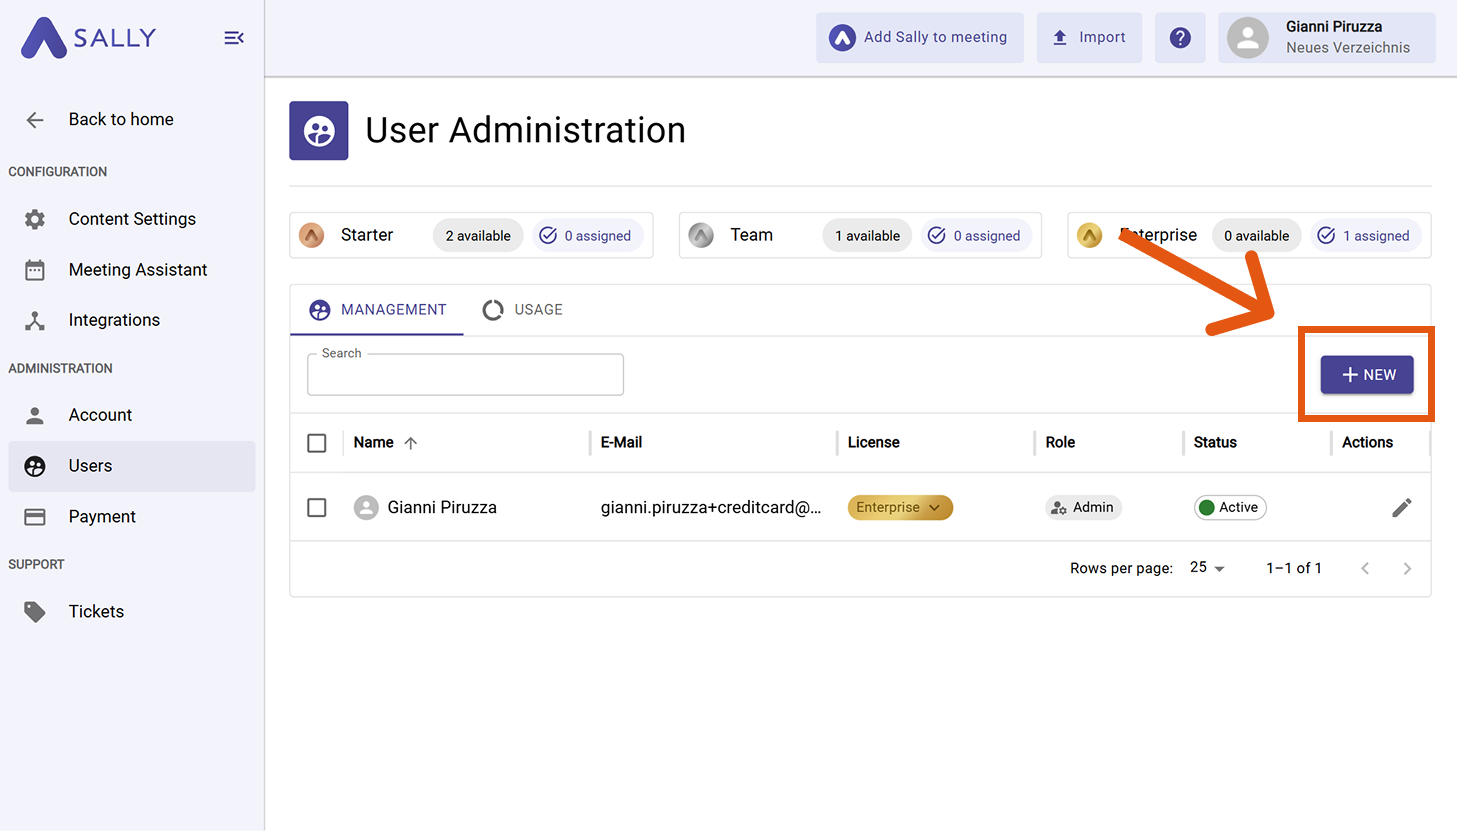This screenshot has width=1457, height=831.
Task: Click the Enterprise 0 available chip
Action: click(1256, 236)
